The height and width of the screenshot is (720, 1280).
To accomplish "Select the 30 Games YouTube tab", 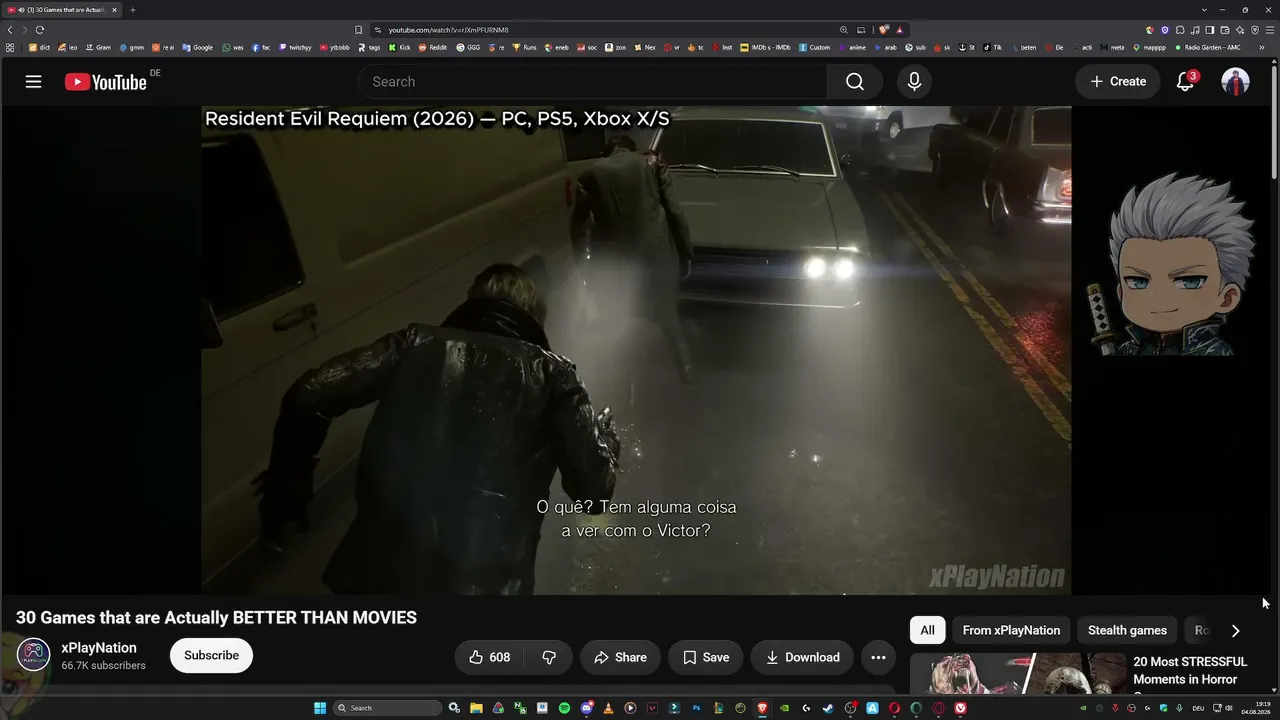I will (62, 10).
